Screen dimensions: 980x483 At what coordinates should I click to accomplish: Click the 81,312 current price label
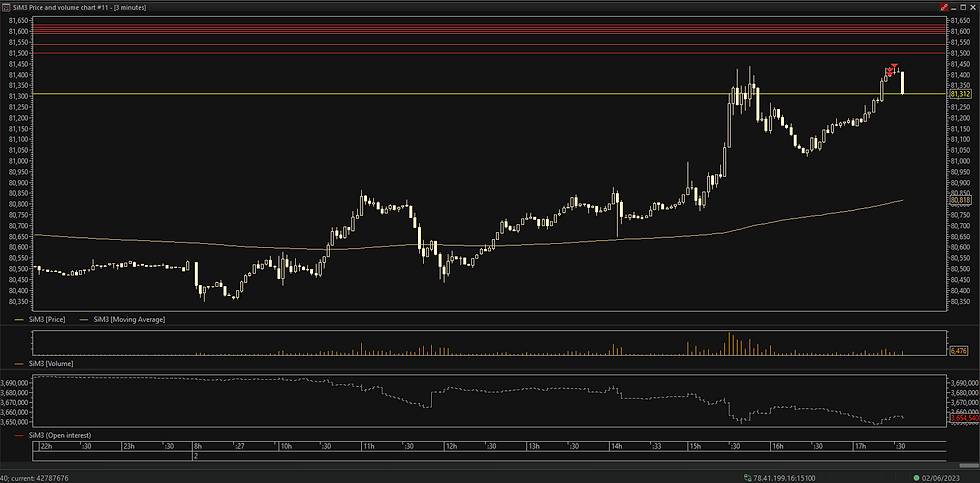click(x=960, y=94)
